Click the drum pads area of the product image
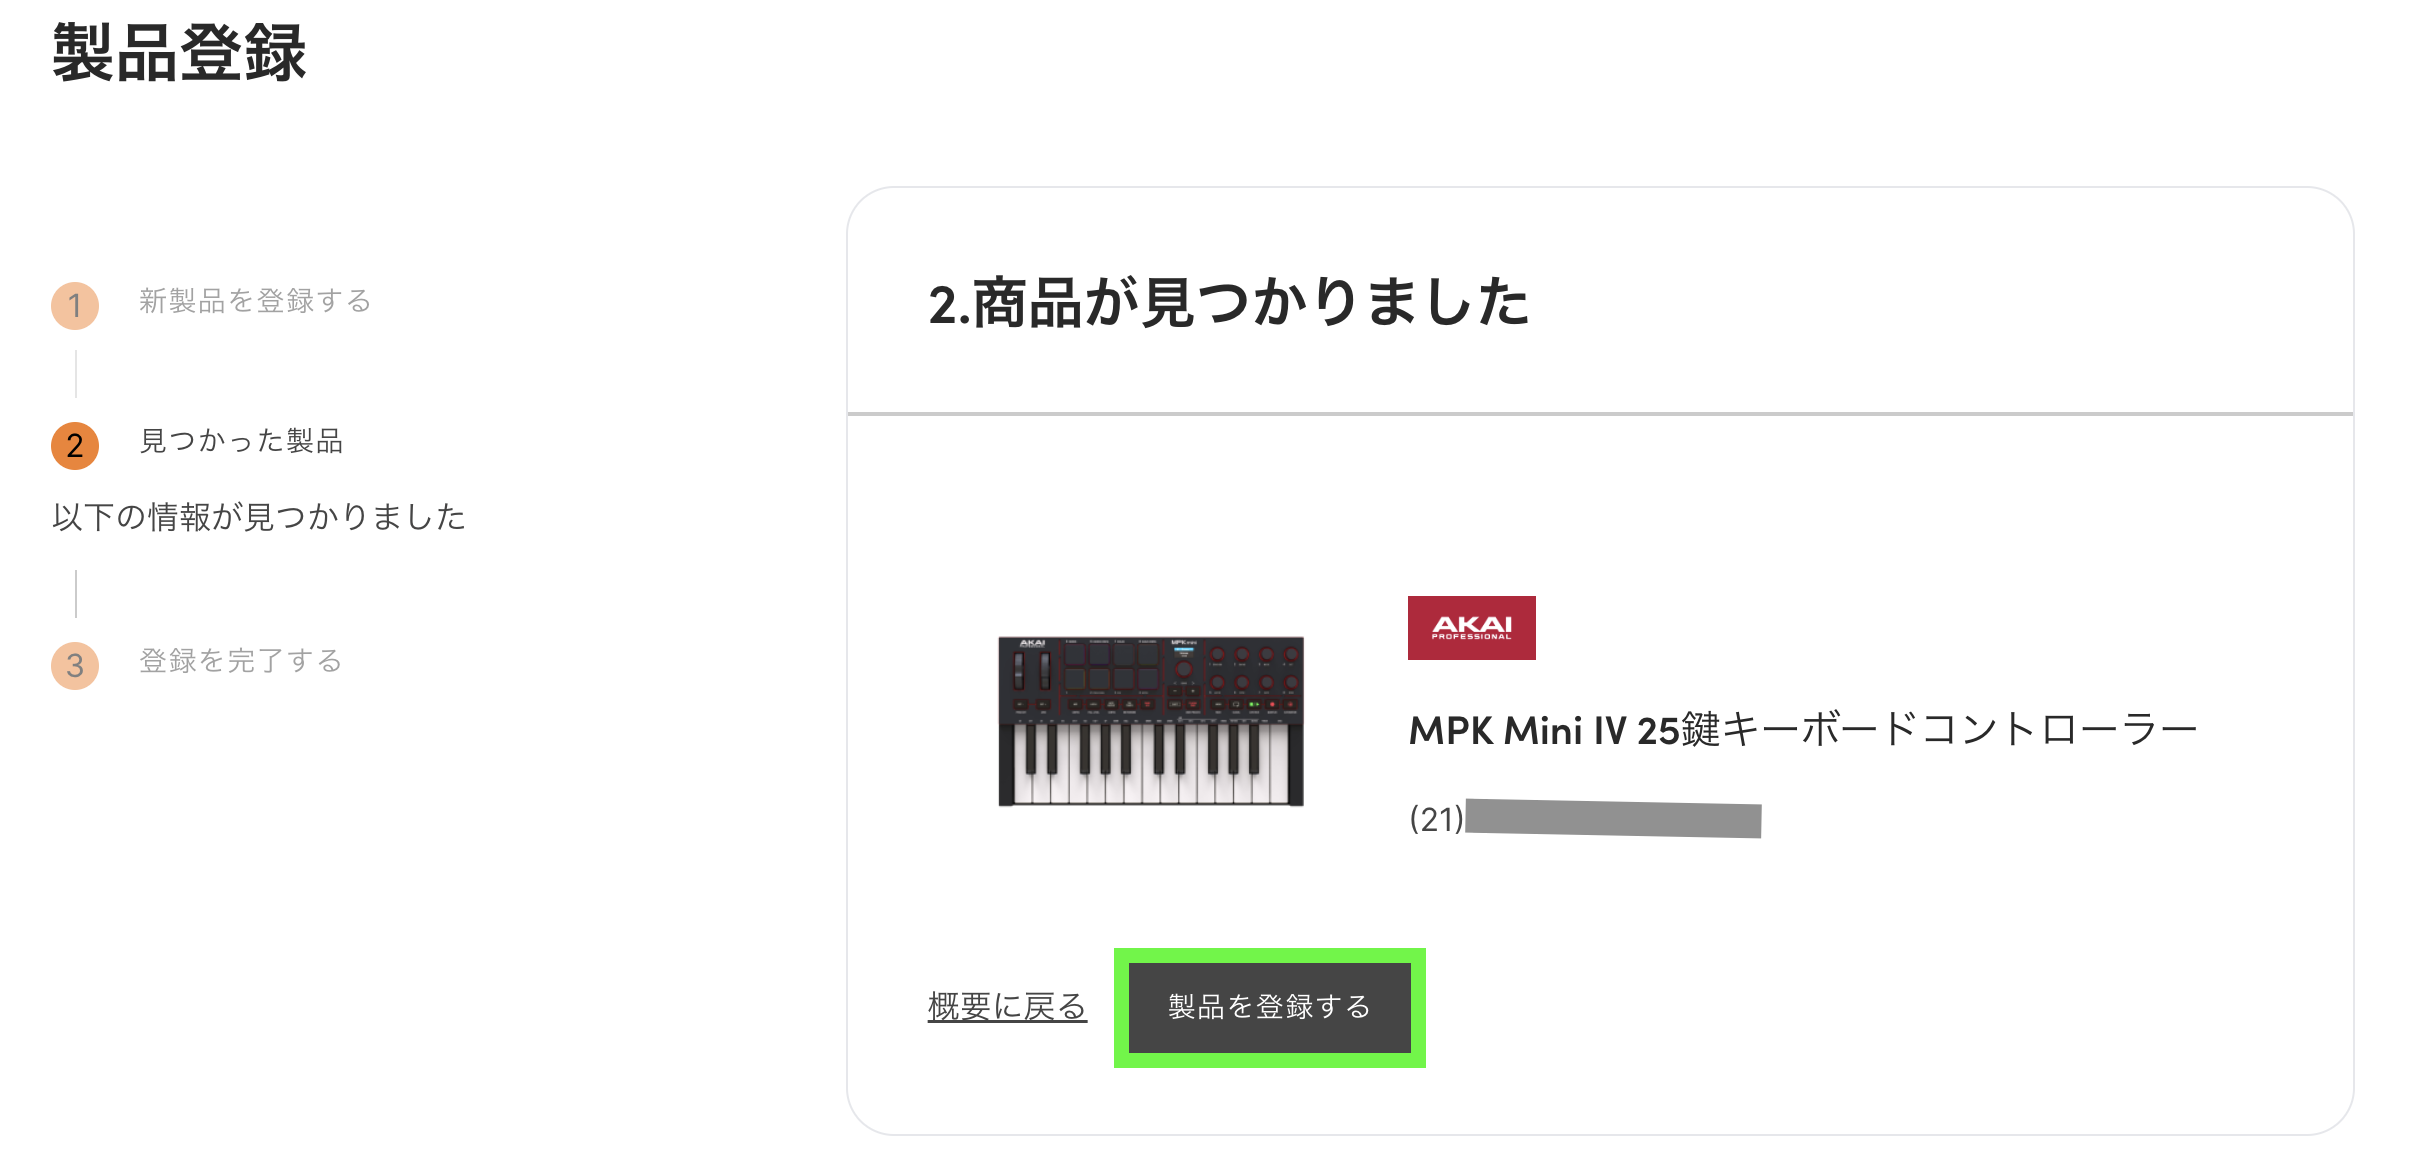The image size is (2430, 1156). click(x=1110, y=667)
